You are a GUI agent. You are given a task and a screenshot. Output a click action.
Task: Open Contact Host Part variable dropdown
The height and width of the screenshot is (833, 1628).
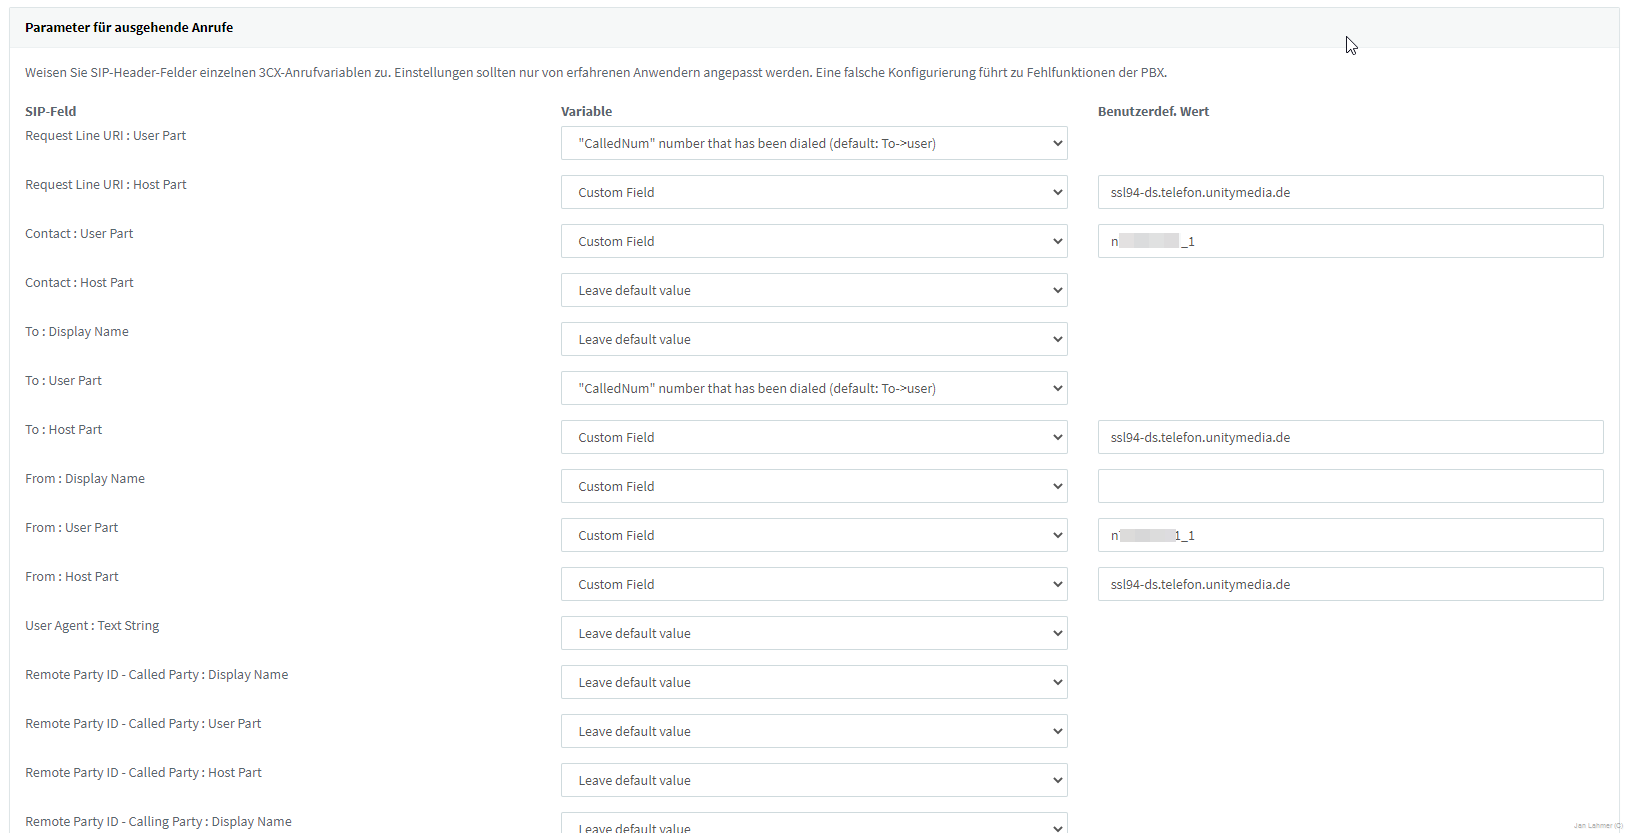tap(813, 290)
